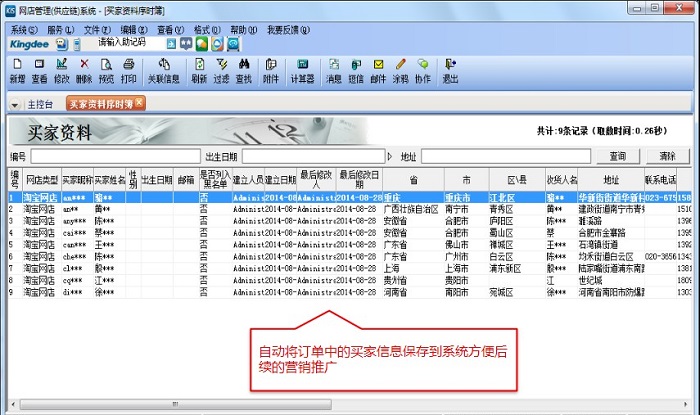Open the 帮助(H) menu
This screenshot has height=415, width=700.
pos(244,30)
